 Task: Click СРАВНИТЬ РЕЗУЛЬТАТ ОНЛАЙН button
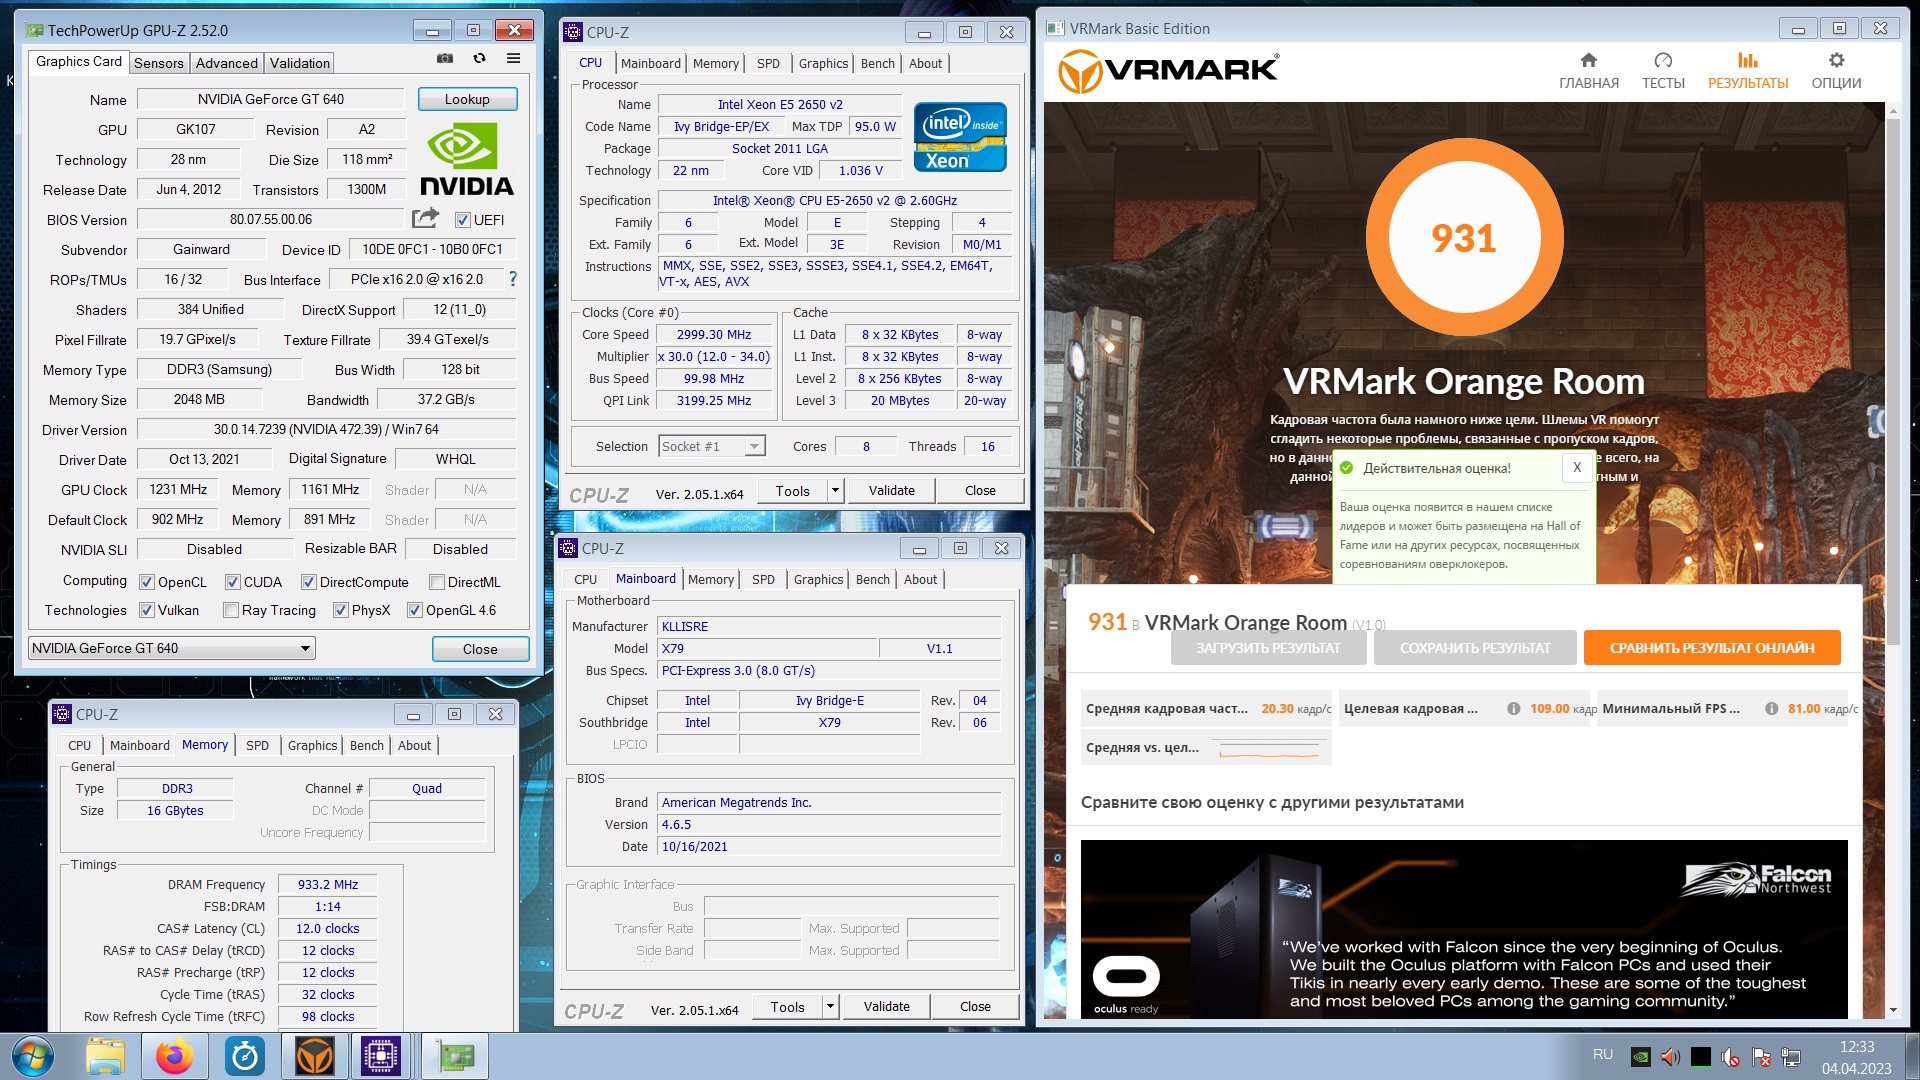click(1712, 648)
